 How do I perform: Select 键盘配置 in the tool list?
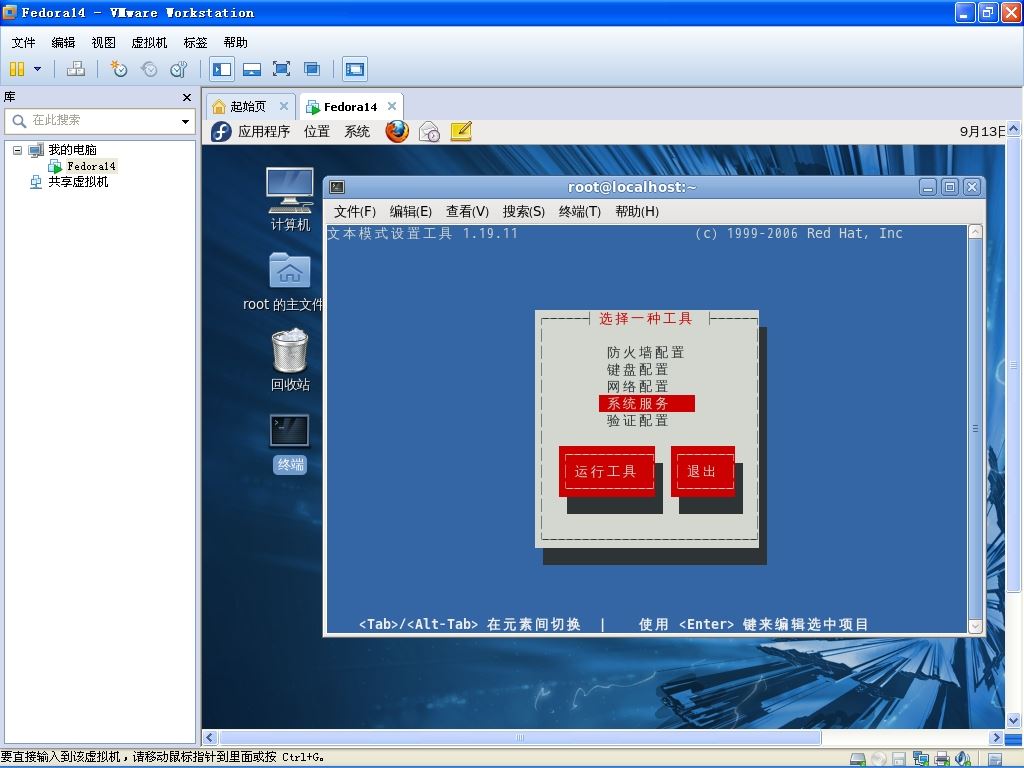(x=637, y=370)
